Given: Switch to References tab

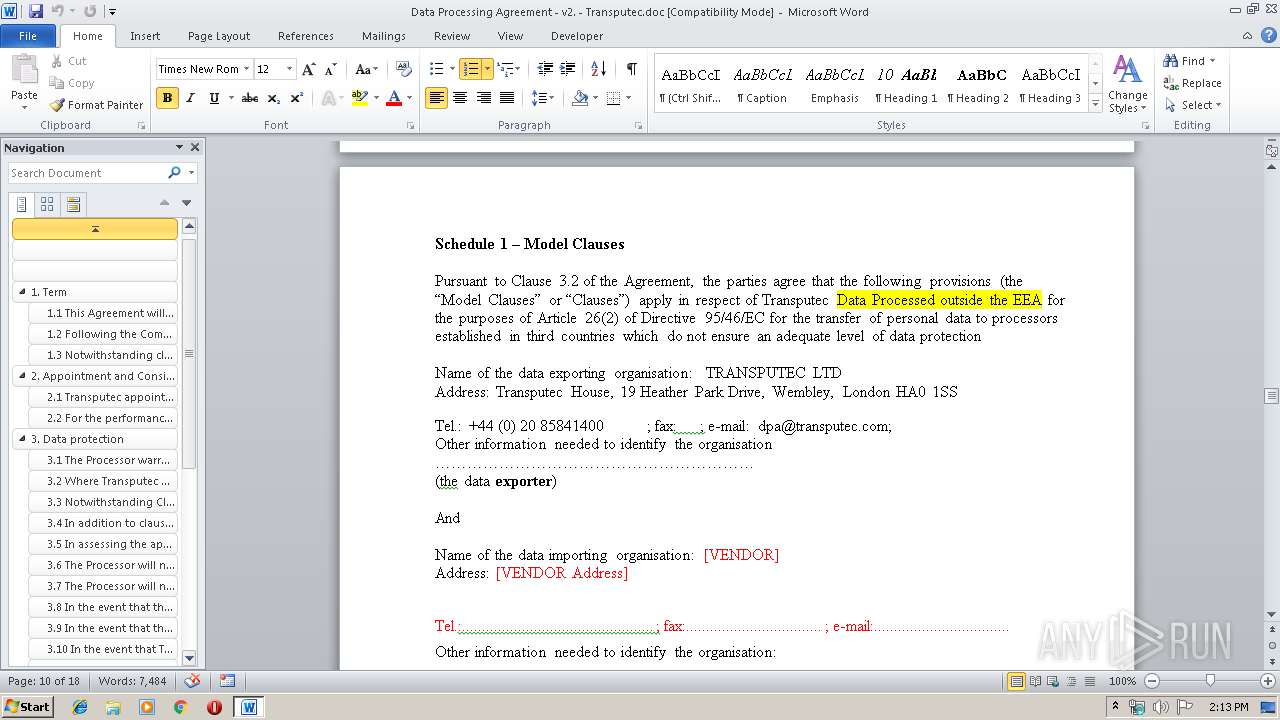Looking at the screenshot, I should 306,36.
